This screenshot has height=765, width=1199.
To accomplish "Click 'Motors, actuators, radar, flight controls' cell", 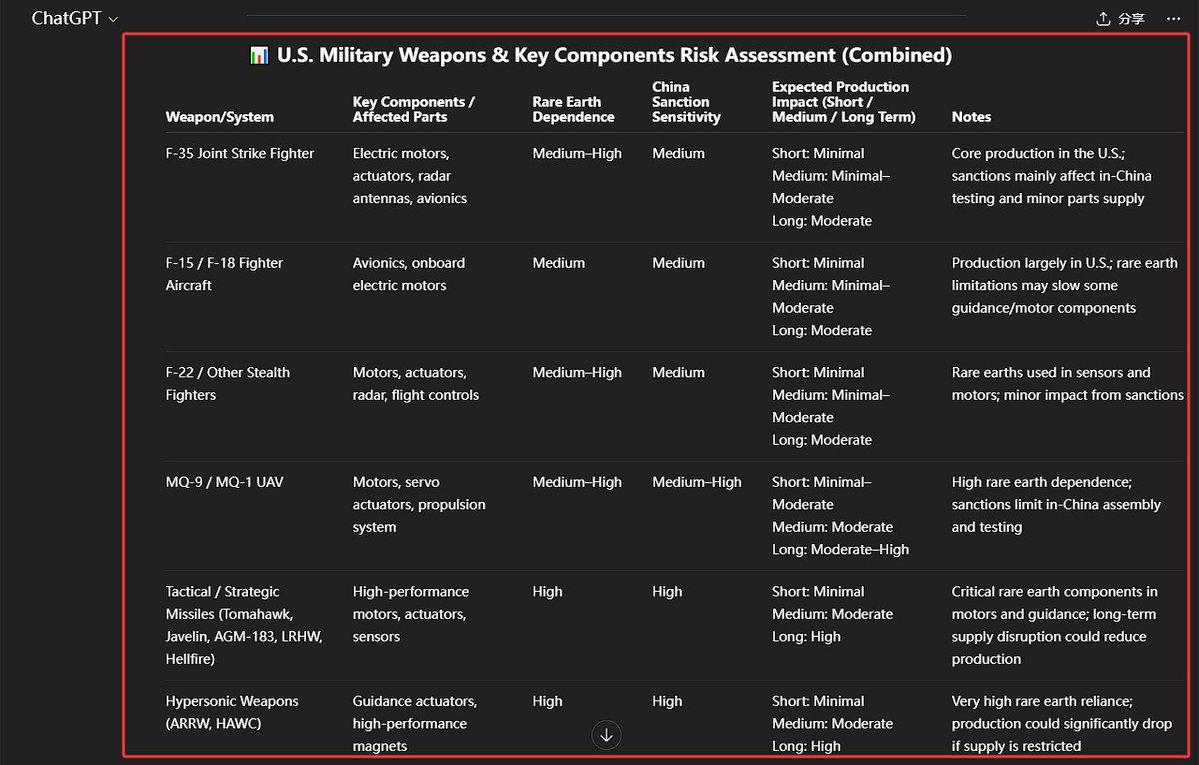I will (x=415, y=383).
